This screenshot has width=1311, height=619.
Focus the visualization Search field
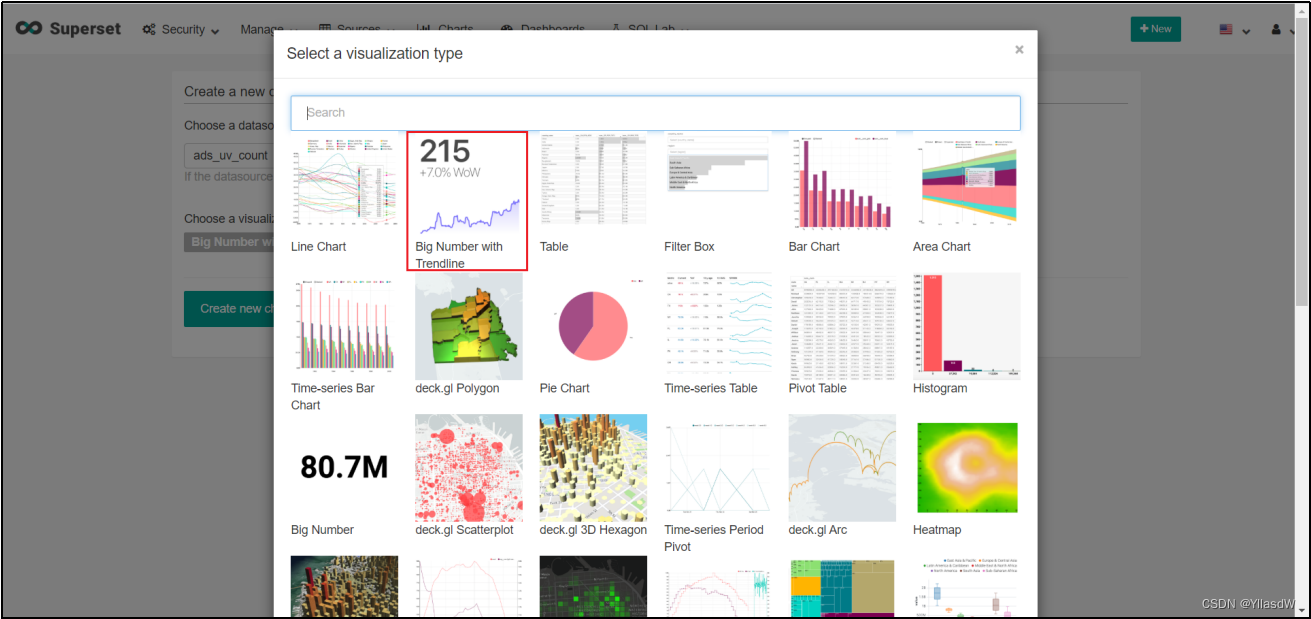(655, 113)
